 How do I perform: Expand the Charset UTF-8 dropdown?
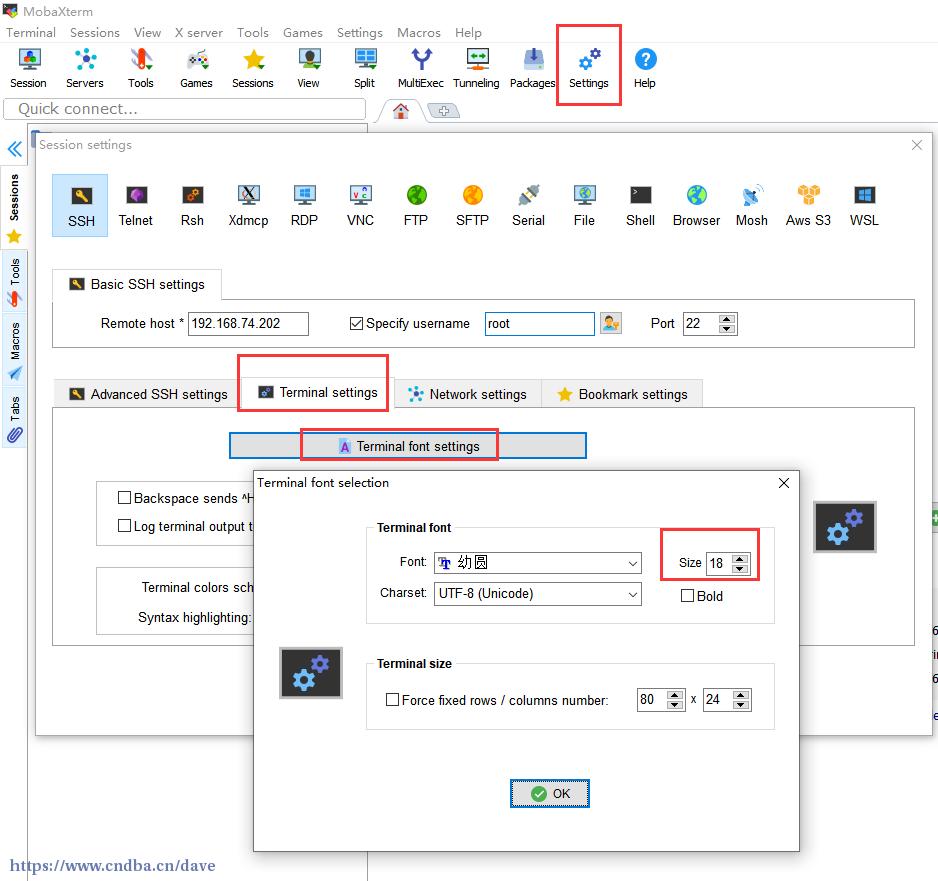632,594
